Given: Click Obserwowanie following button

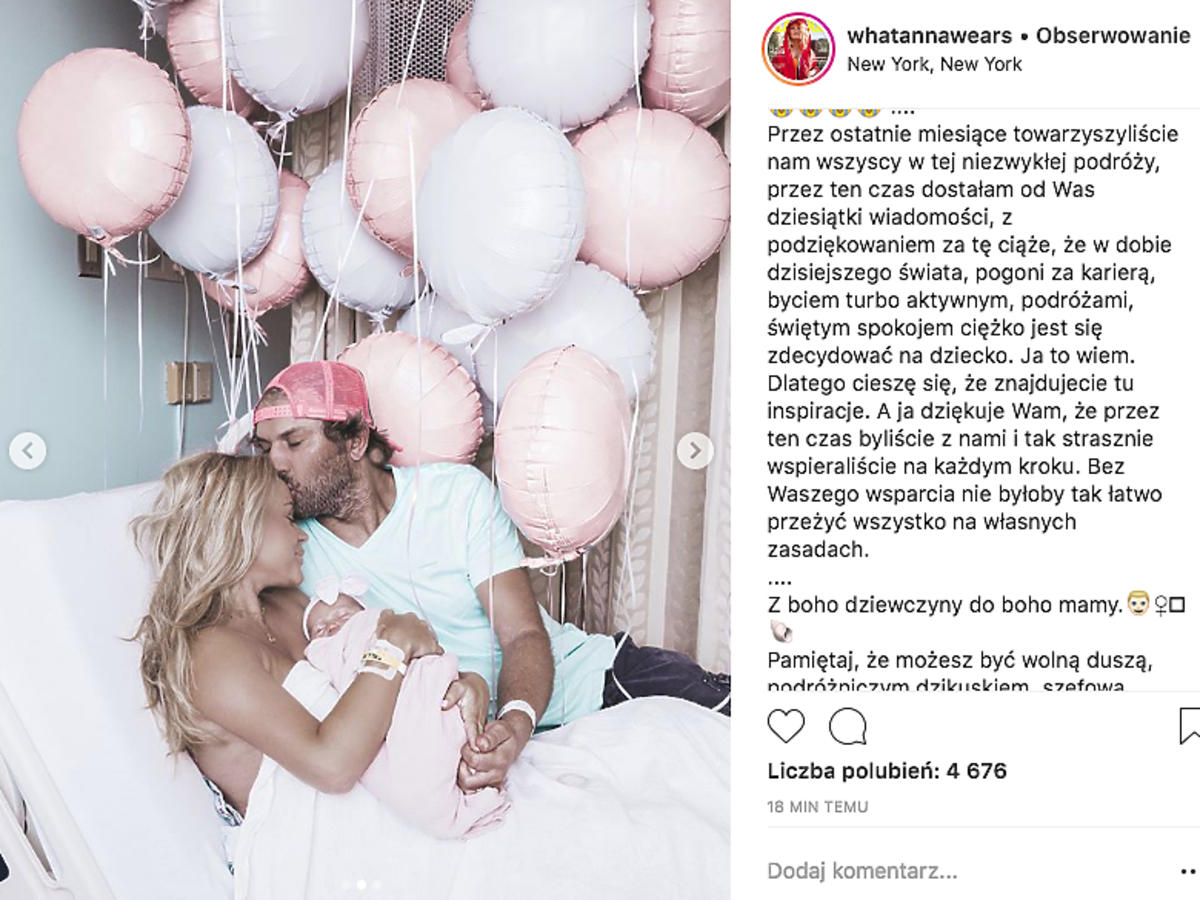Looking at the screenshot, I should pos(1113,36).
